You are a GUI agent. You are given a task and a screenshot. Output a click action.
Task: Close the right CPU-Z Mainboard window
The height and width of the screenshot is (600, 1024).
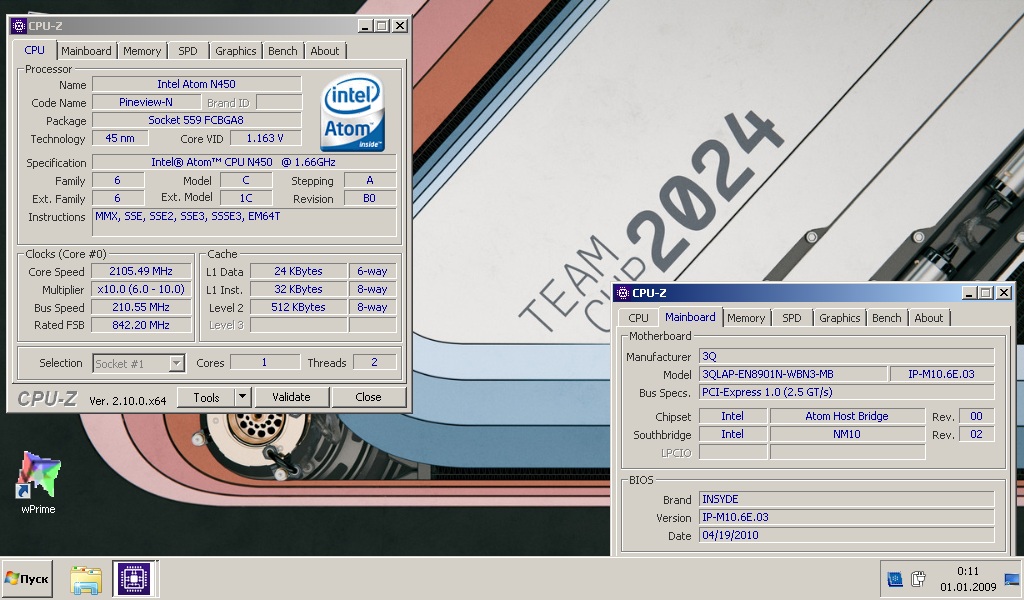click(1004, 293)
